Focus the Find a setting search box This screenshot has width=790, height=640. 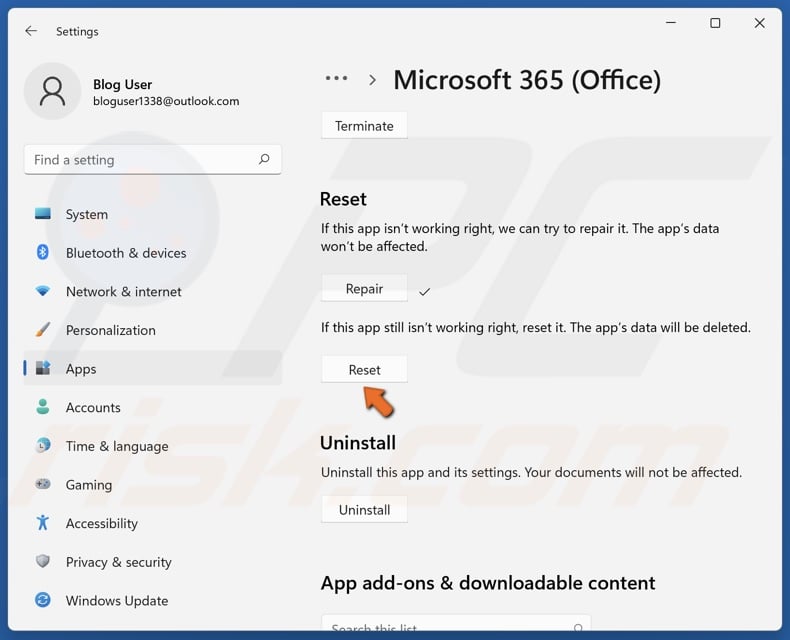click(x=140, y=160)
